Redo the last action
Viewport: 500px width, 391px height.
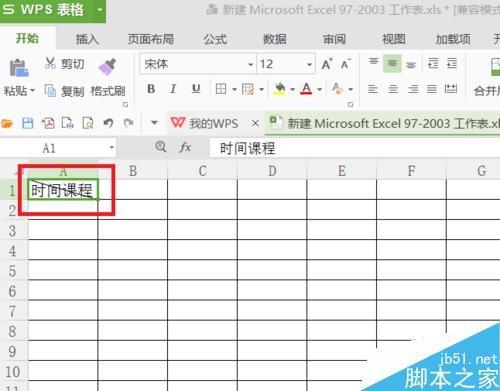129,123
